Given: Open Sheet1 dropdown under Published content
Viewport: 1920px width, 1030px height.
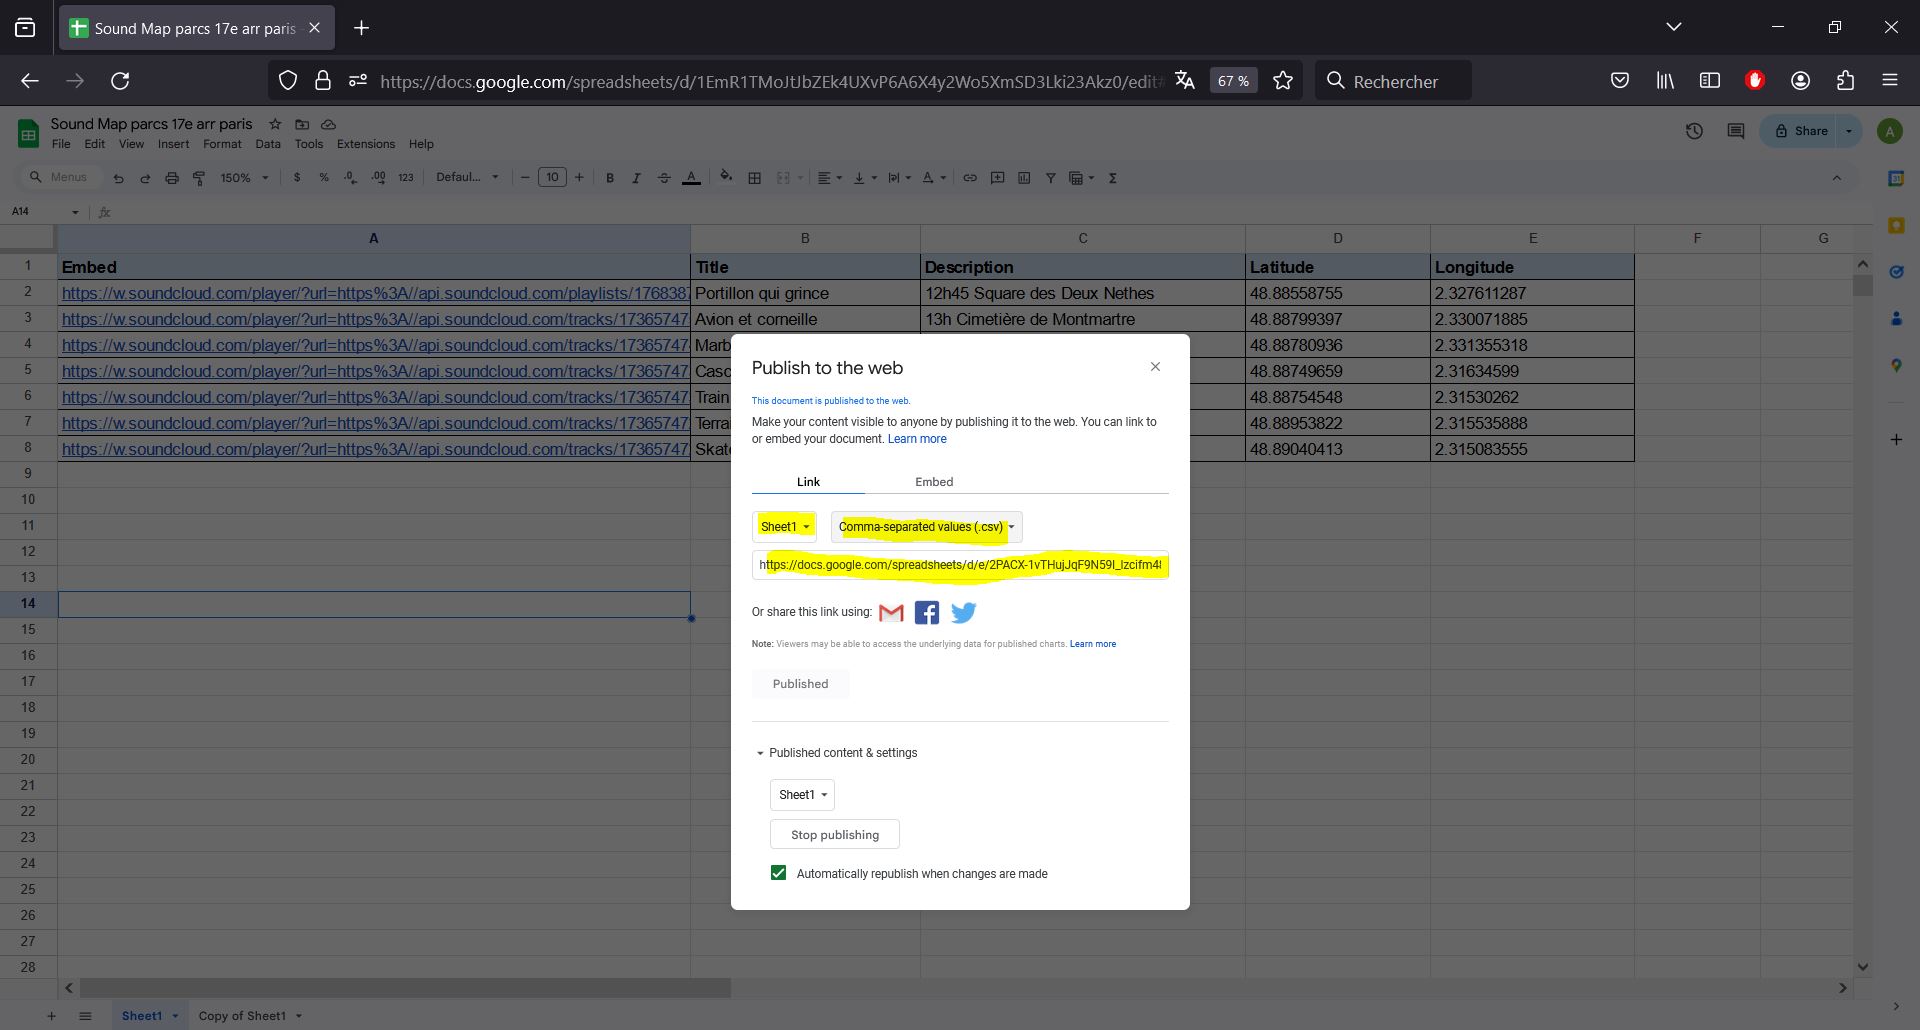Looking at the screenshot, I should [802, 795].
